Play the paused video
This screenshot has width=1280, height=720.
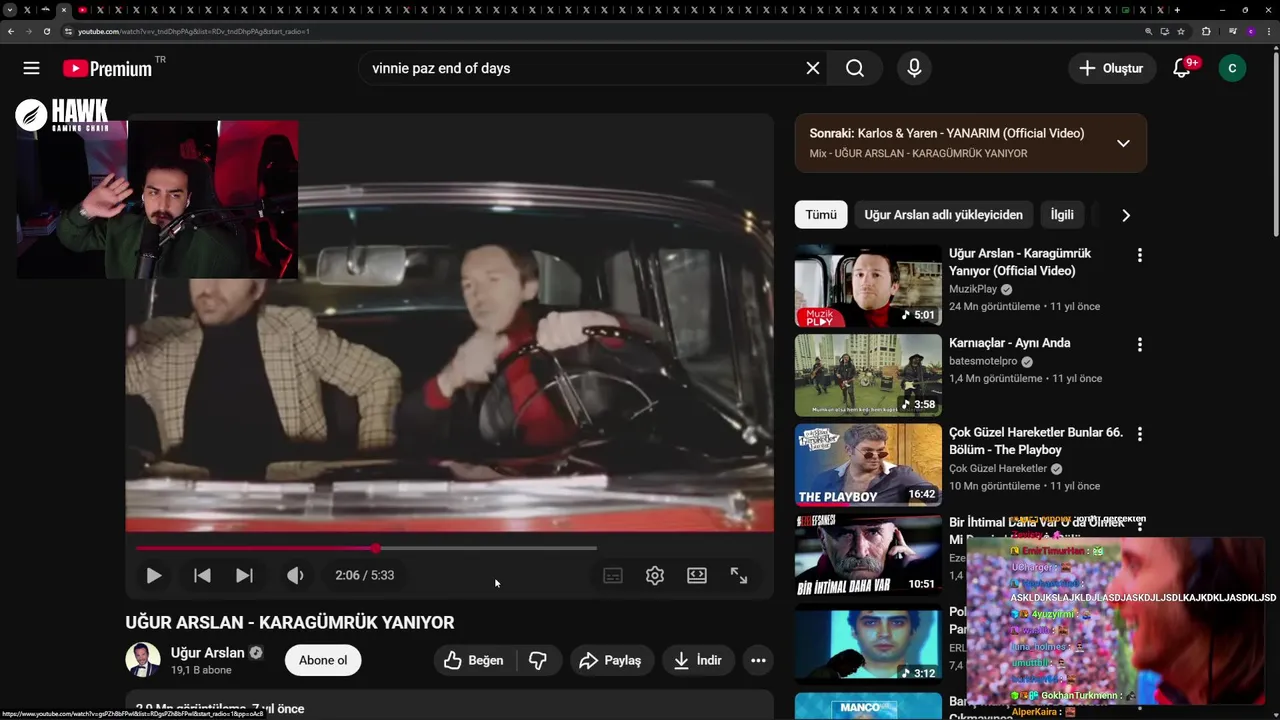click(153, 575)
